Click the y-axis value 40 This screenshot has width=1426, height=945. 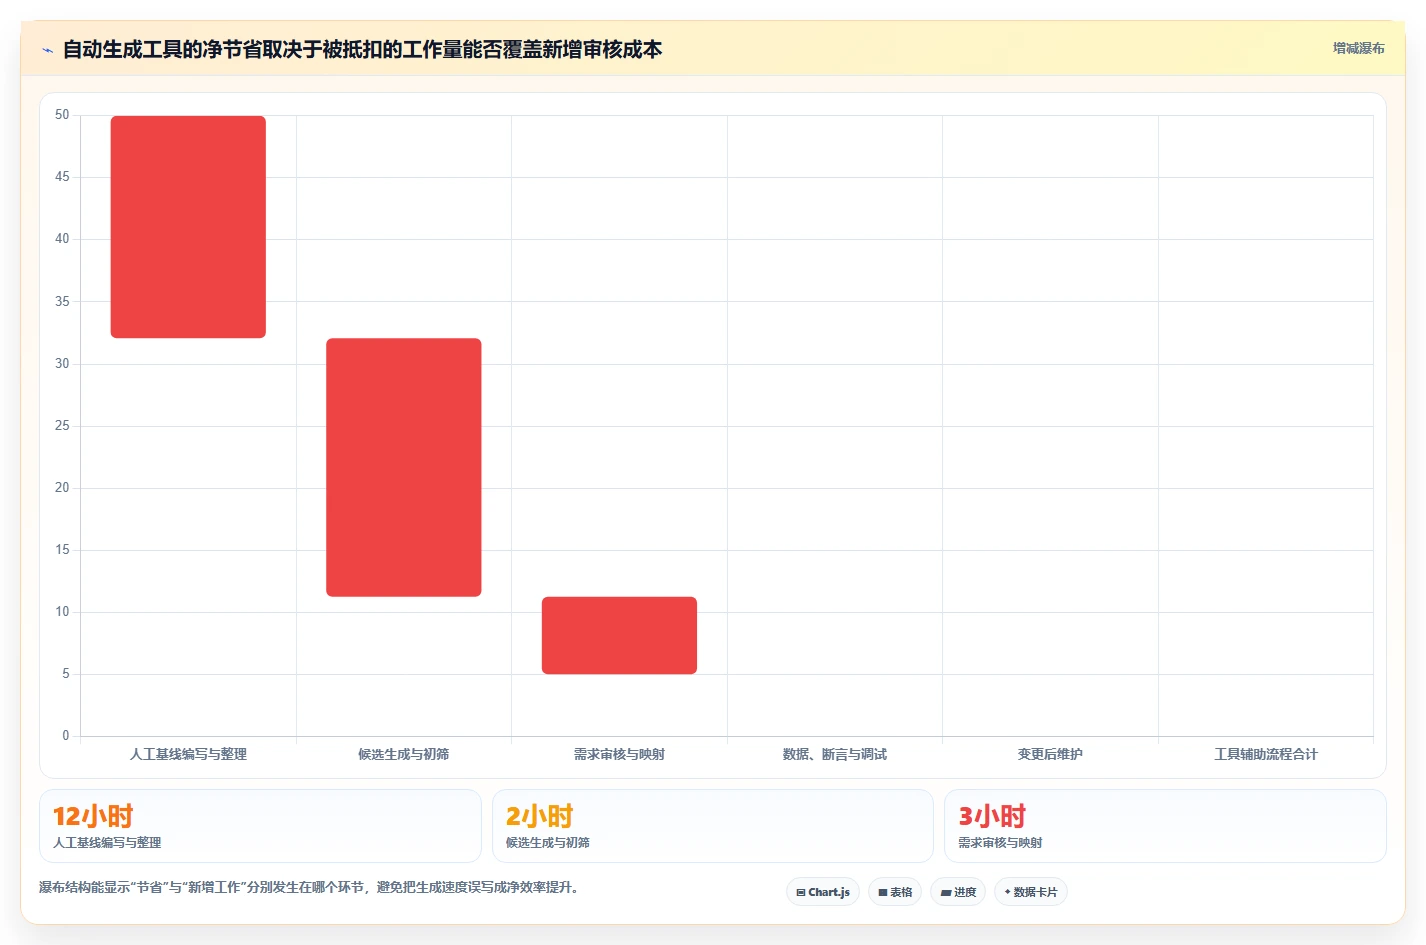pyautogui.click(x=62, y=239)
